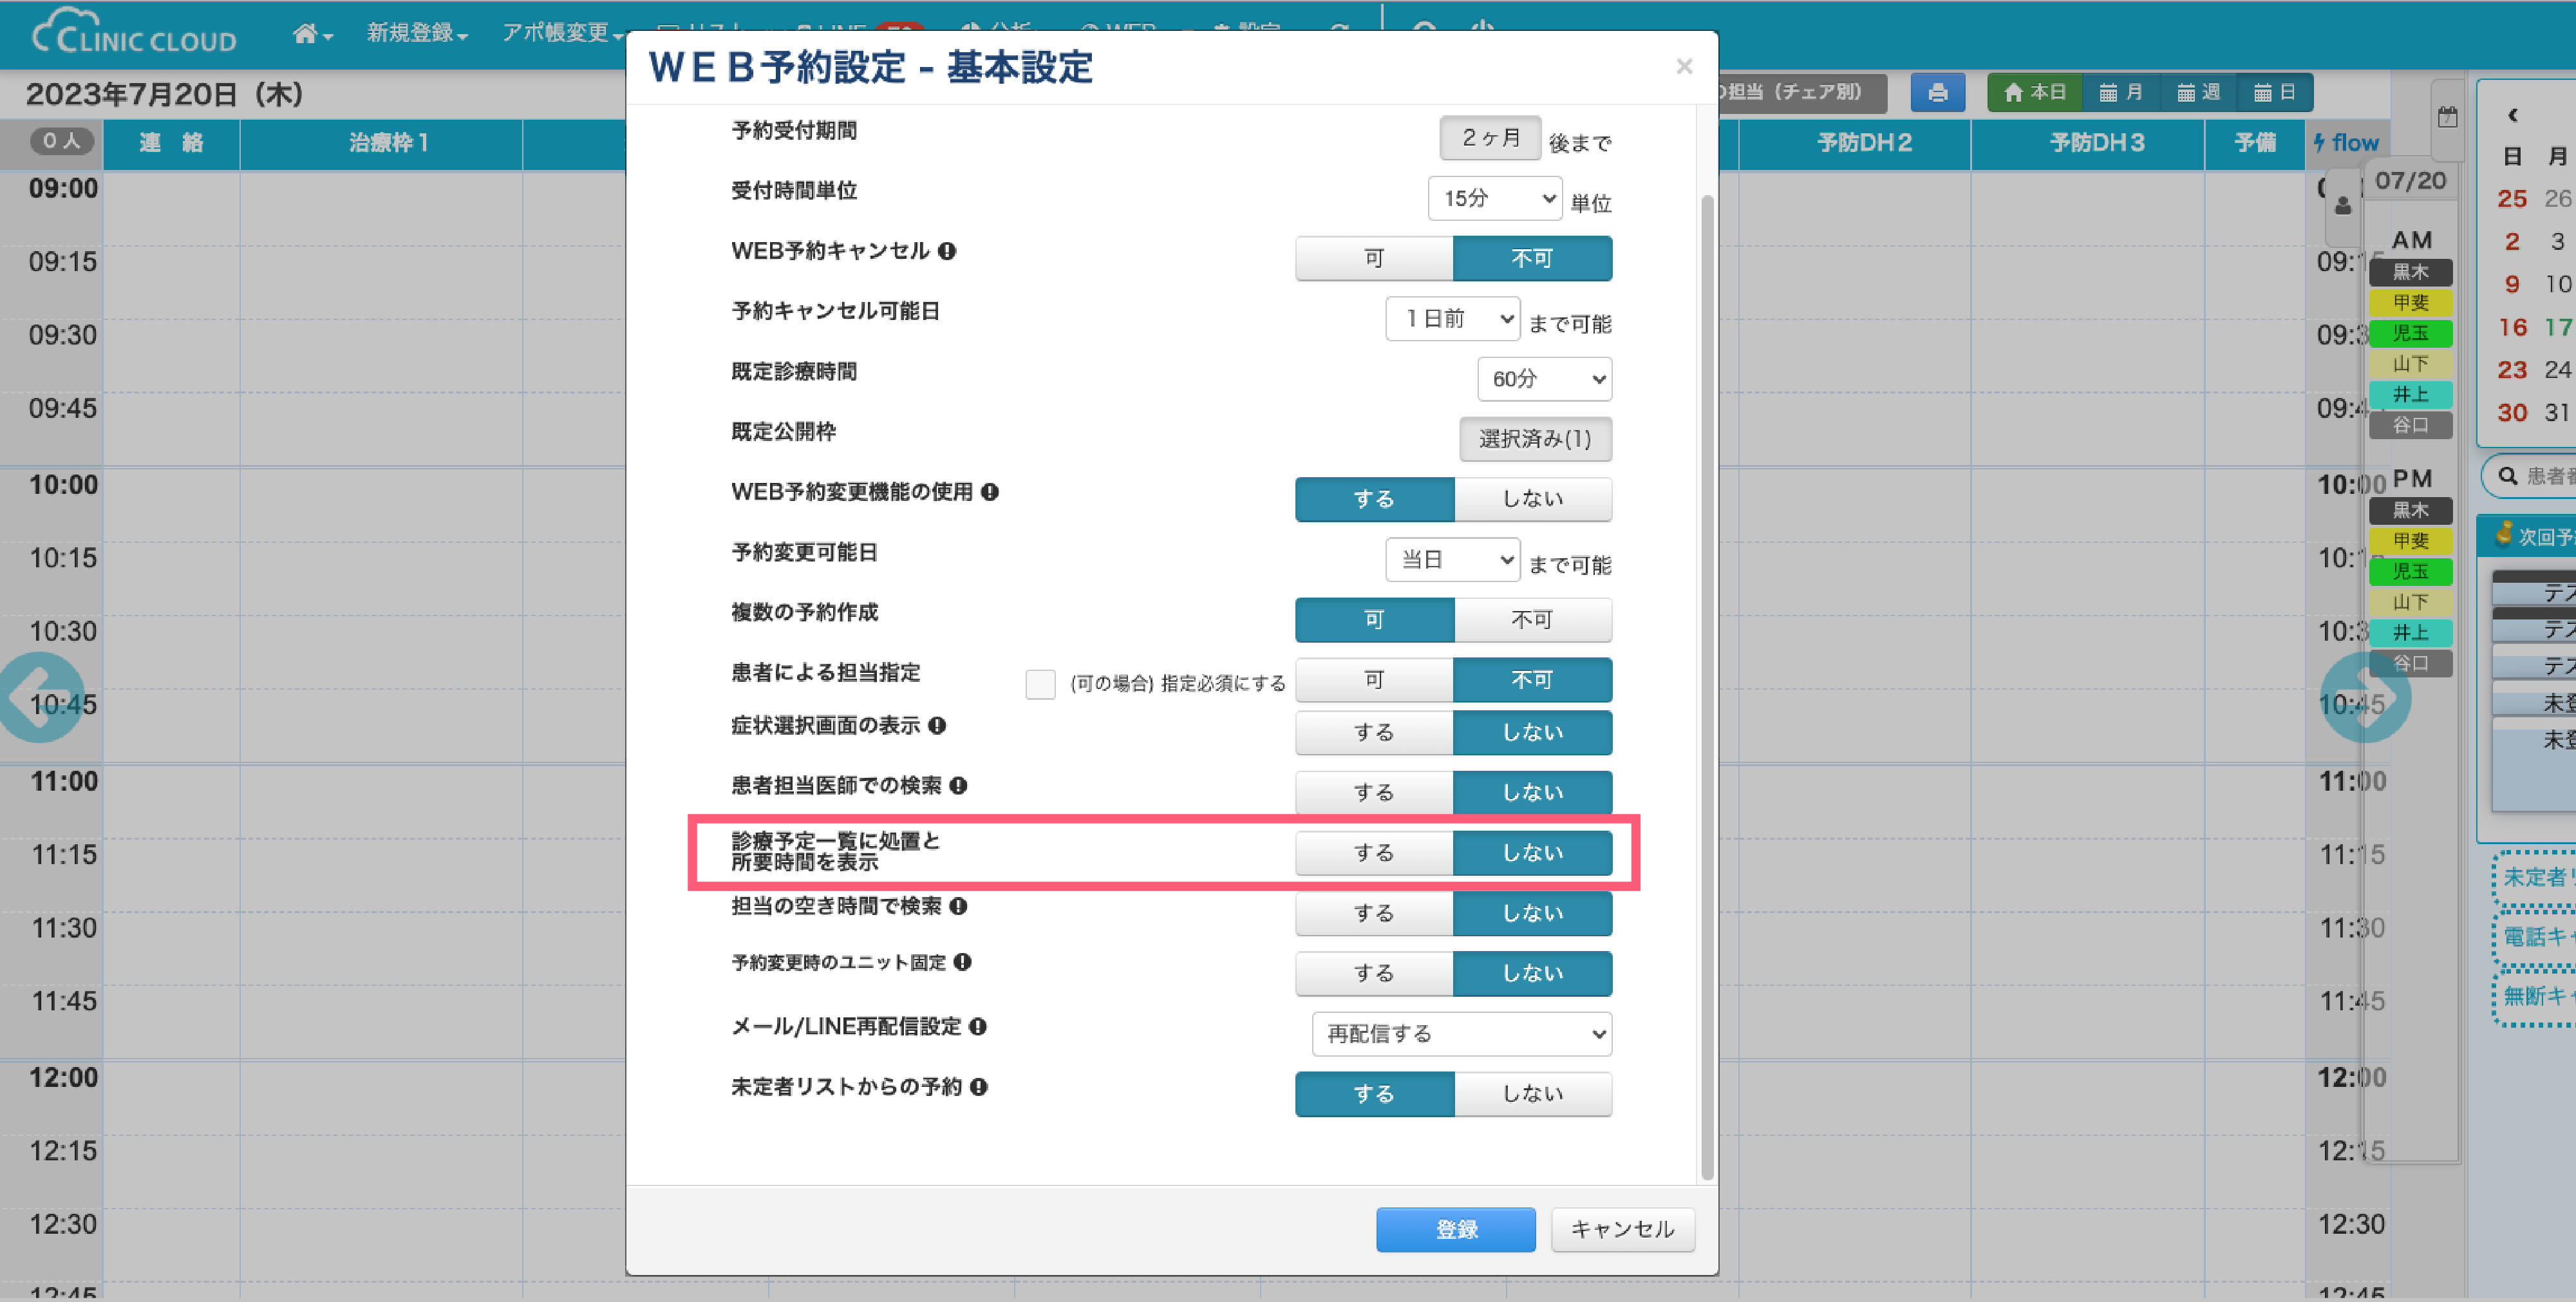Screen dimensions: 2576x1302
Task: Click info icon beside WEB予約キャンセル
Action: pyautogui.click(x=947, y=251)
